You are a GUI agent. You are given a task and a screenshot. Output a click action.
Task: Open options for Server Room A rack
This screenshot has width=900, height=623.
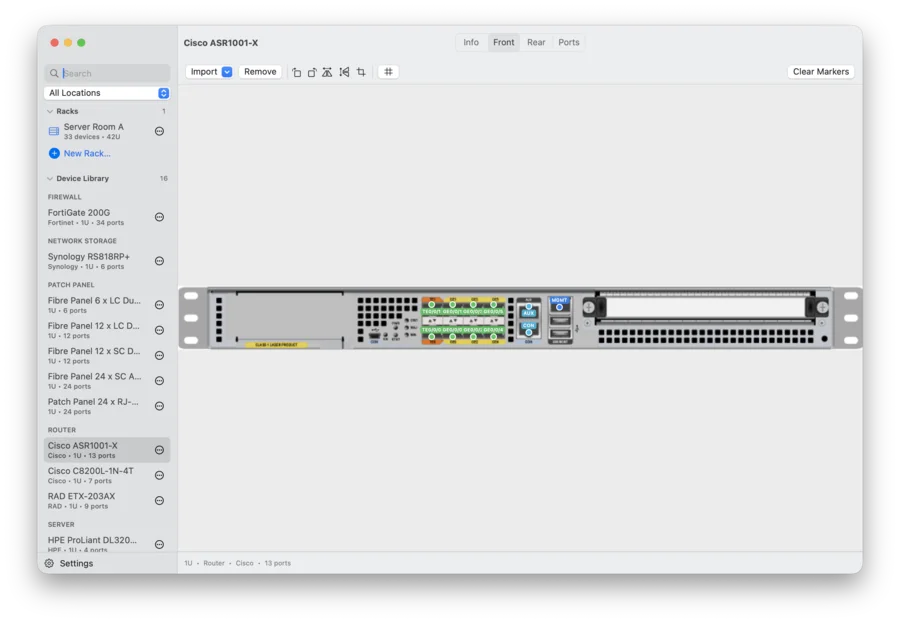pyautogui.click(x=160, y=131)
